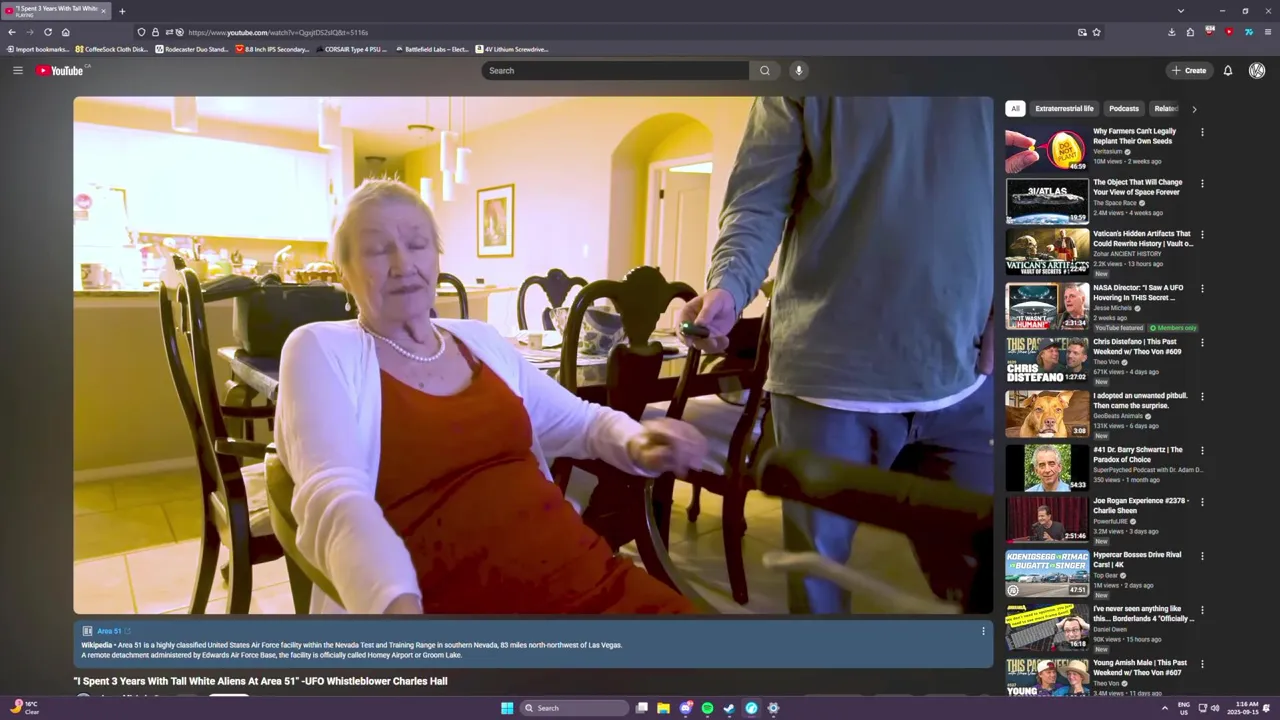
Task: Switch to the playing YouTube browser tab
Action: pyautogui.click(x=55, y=11)
